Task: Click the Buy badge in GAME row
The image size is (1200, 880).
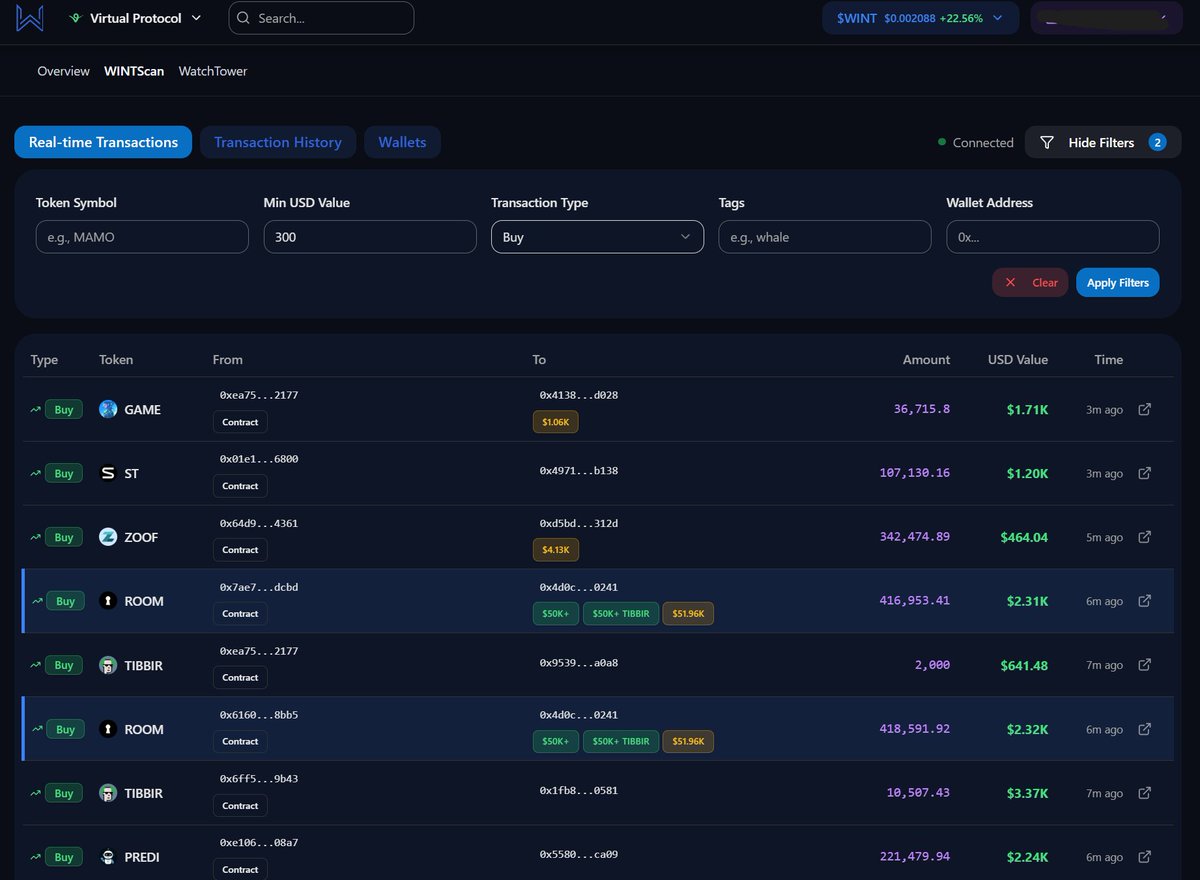Action: point(64,409)
